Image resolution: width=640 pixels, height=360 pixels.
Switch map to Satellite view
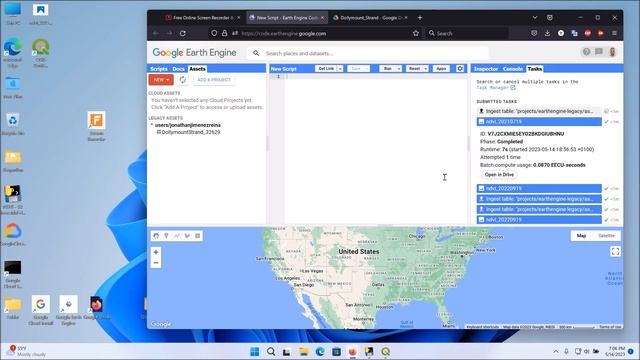[606, 236]
